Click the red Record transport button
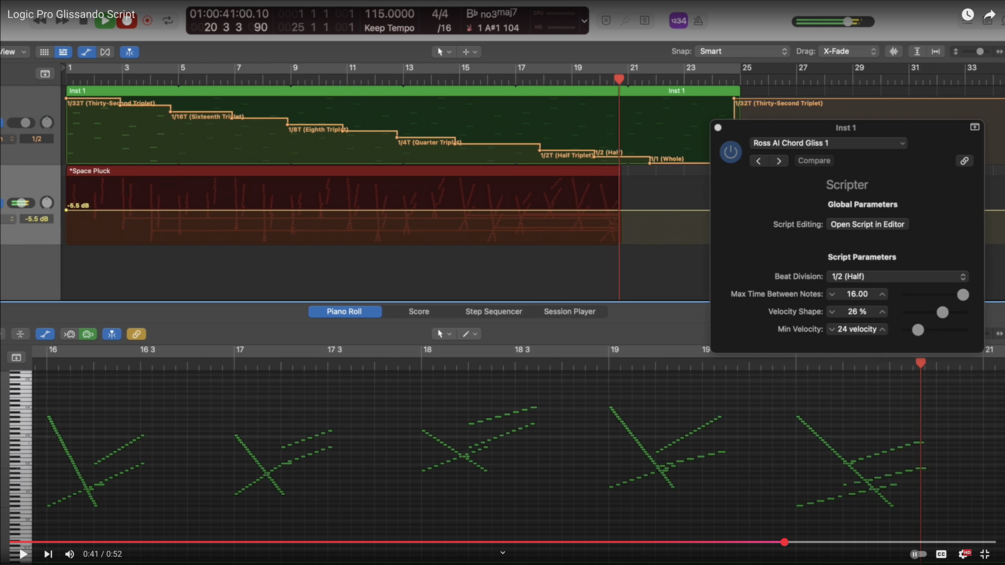Image resolution: width=1005 pixels, height=565 pixels. (126, 21)
